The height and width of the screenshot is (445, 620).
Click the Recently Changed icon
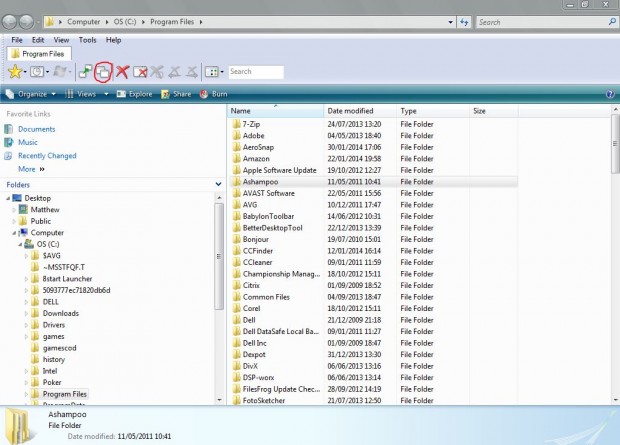click(9, 155)
